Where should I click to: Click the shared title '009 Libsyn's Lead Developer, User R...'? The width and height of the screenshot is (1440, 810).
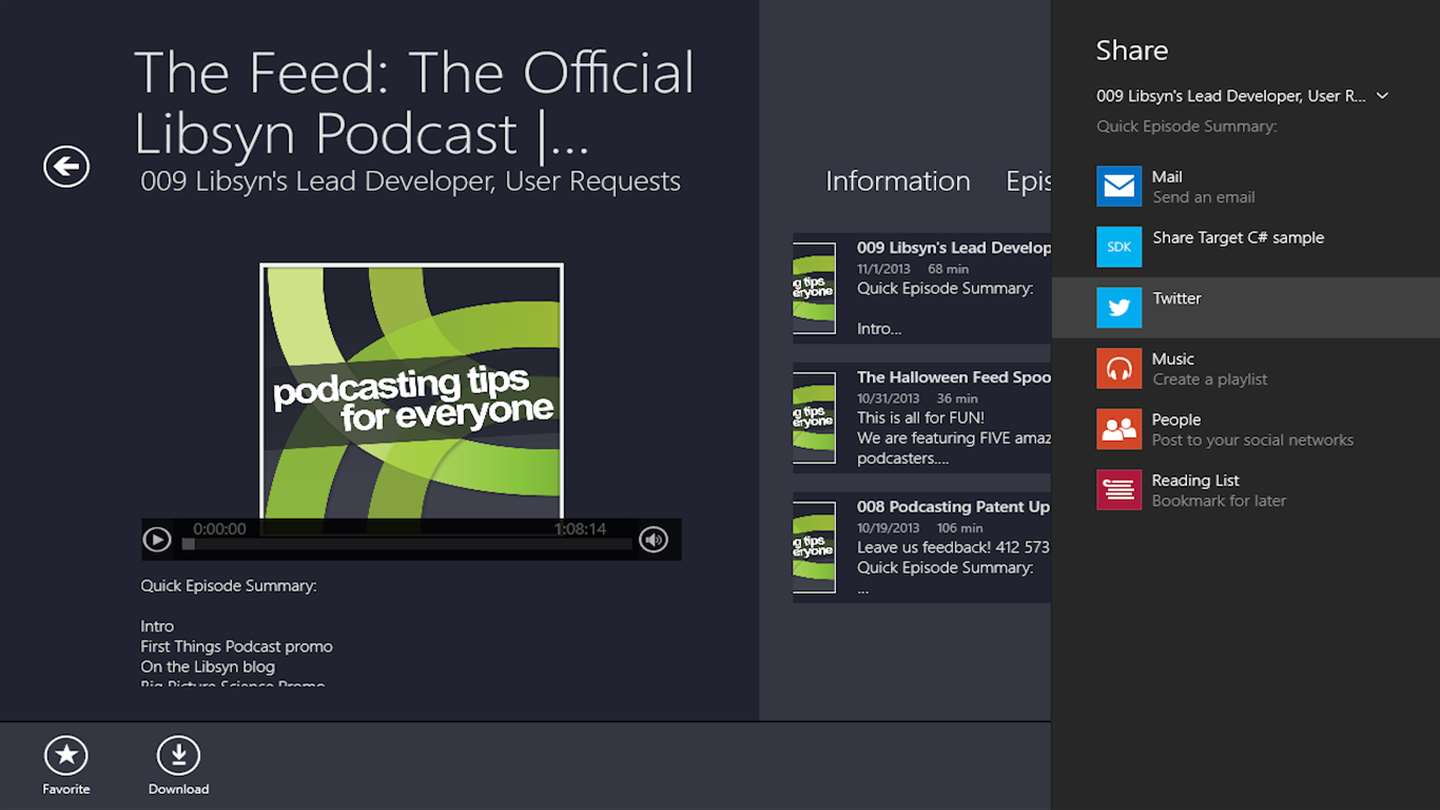click(1231, 96)
